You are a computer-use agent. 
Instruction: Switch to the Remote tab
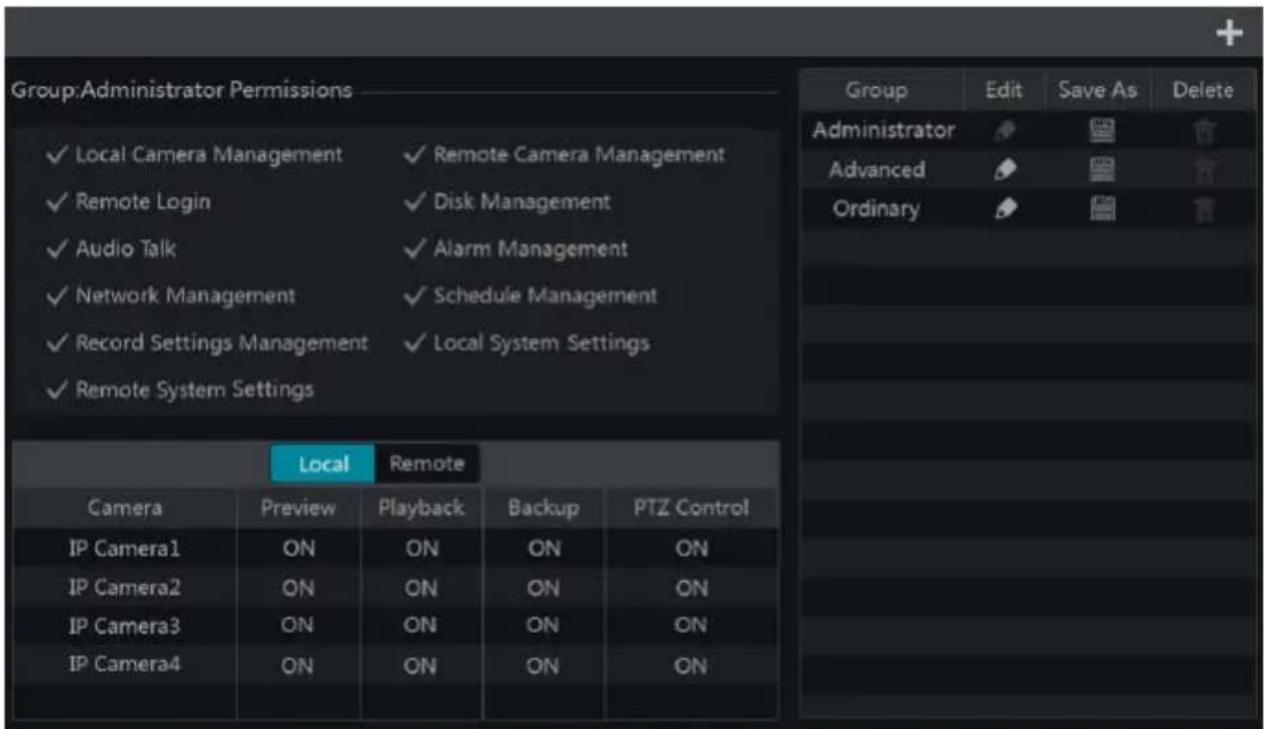[427, 464]
